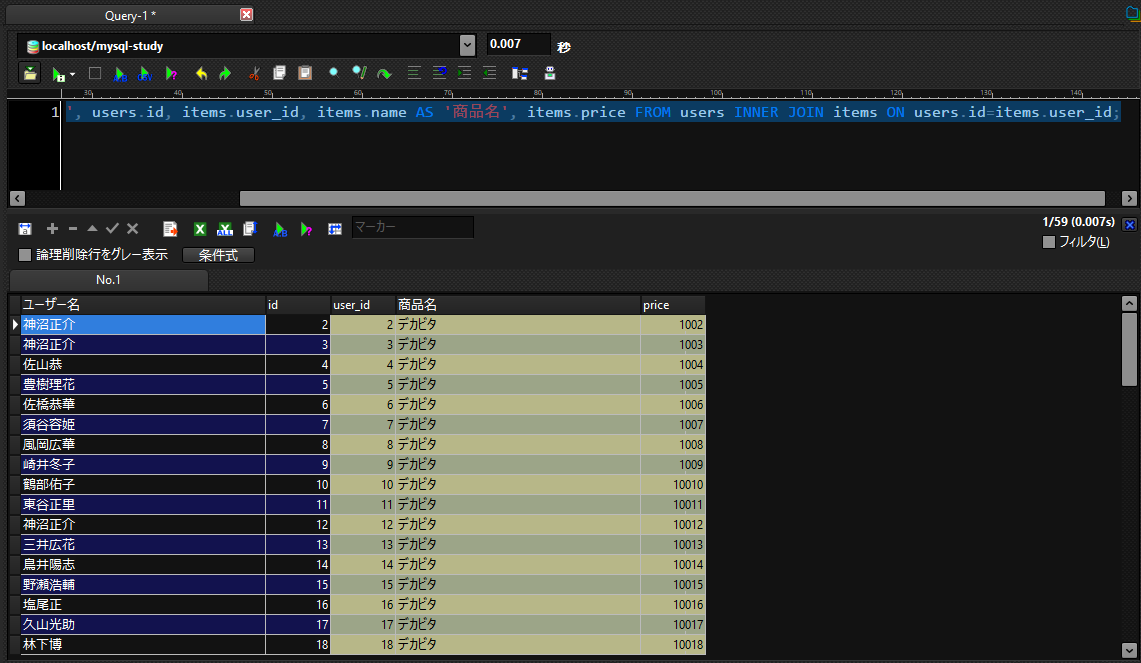Select the 豊樹理花 user name cell

click(143, 384)
